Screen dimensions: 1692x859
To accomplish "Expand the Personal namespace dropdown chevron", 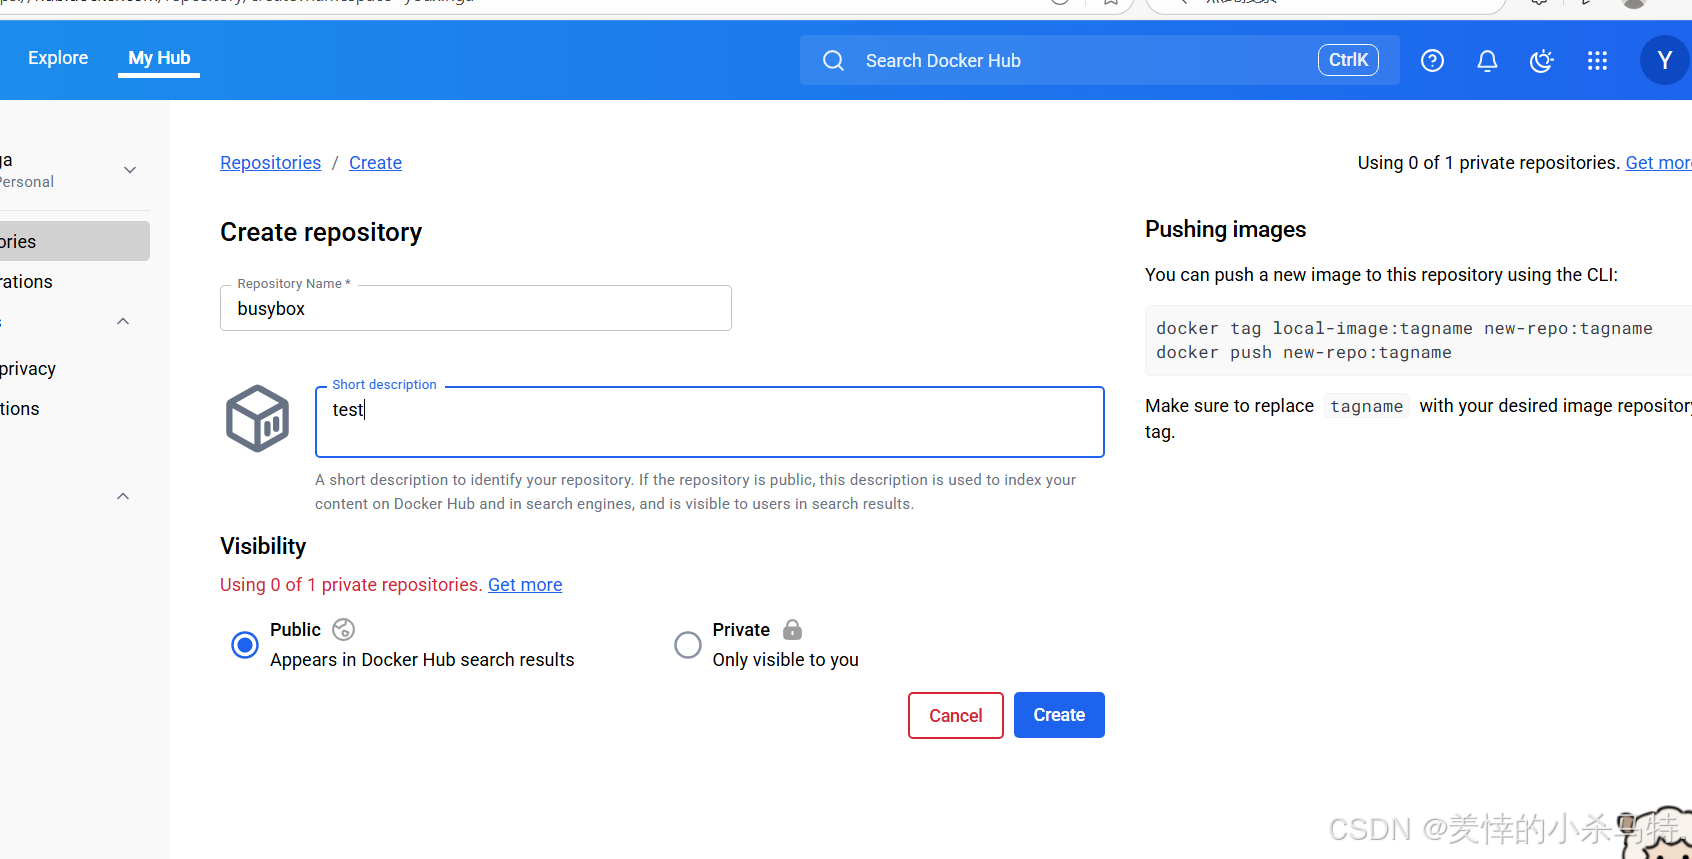I will click(x=130, y=170).
